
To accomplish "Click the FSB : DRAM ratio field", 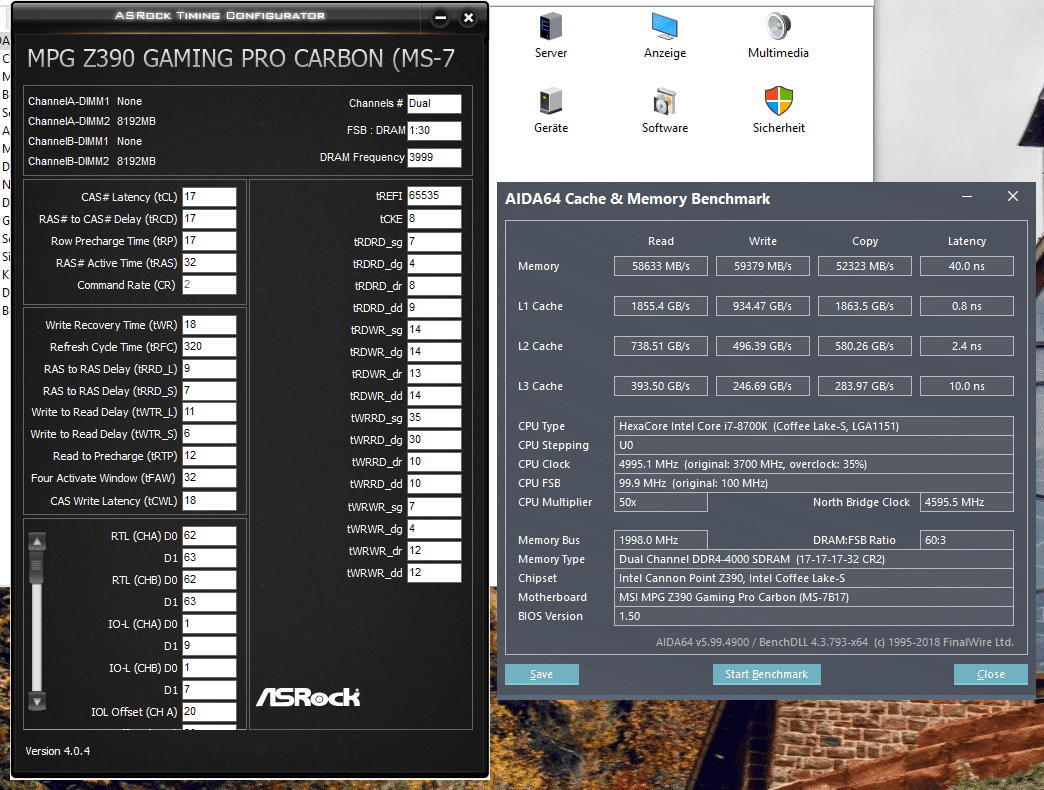I will tap(434, 130).
